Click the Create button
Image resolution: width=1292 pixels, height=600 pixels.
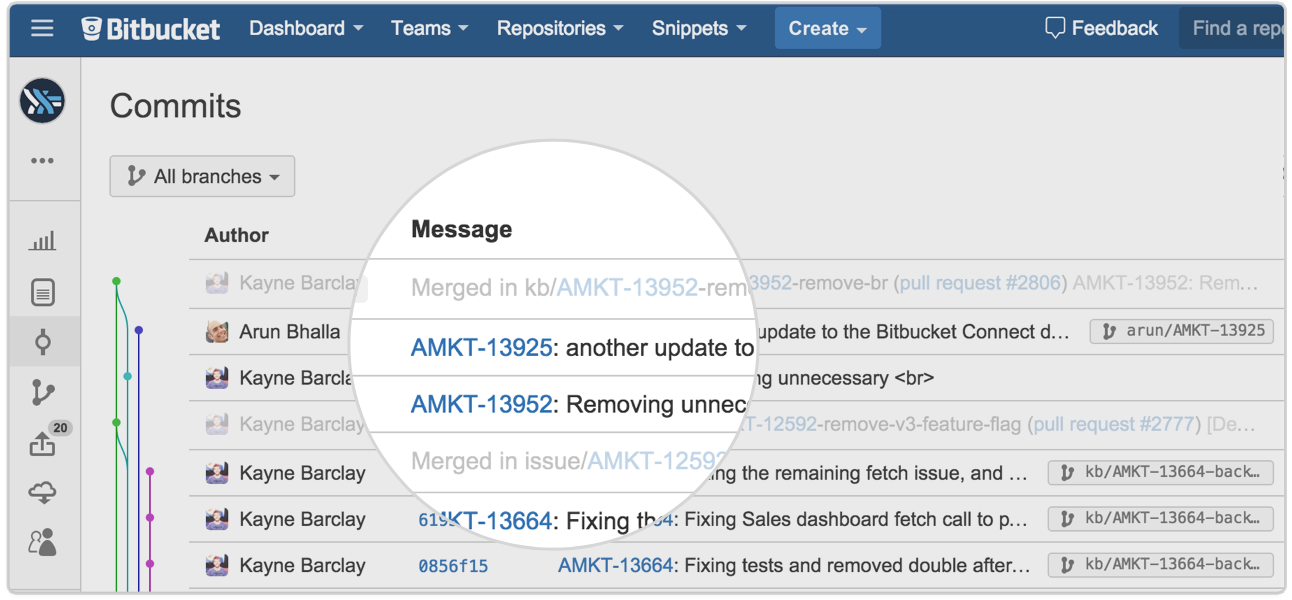click(828, 28)
